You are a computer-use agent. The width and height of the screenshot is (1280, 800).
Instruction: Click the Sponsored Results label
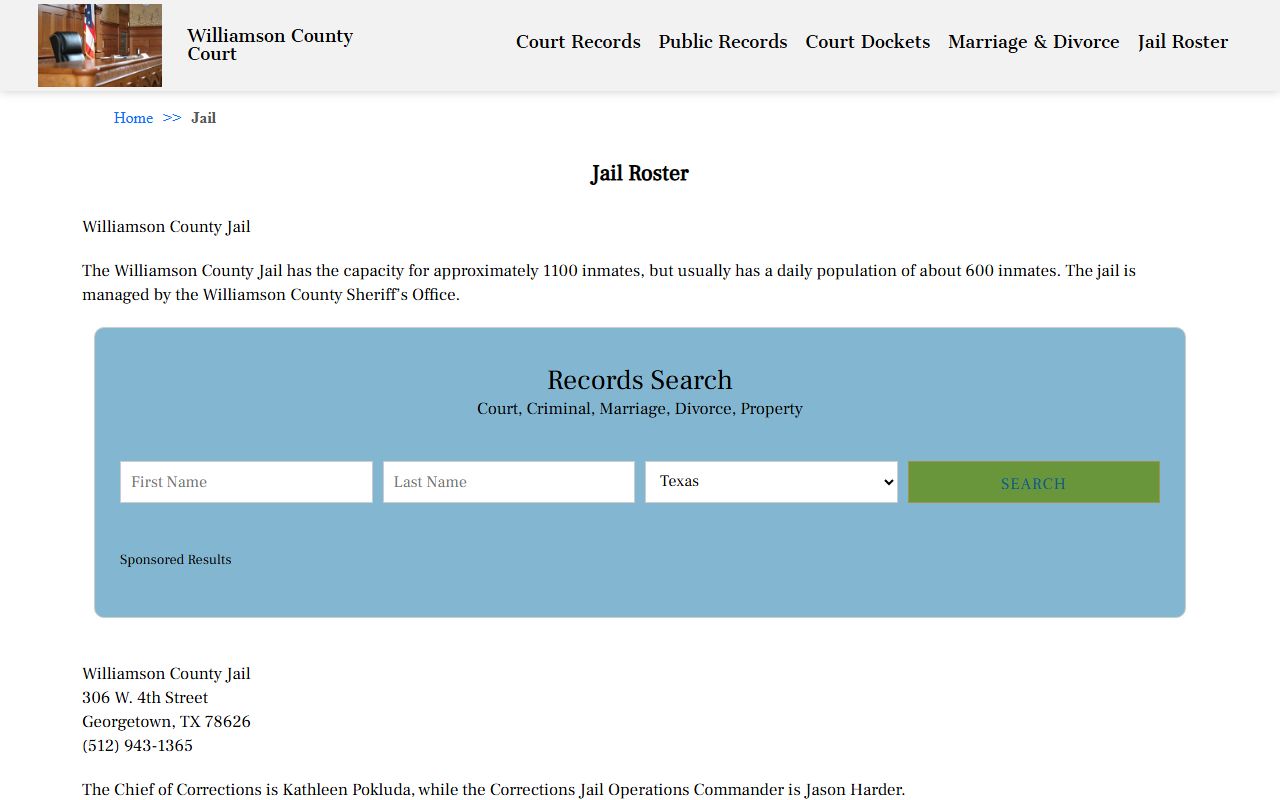pyautogui.click(x=176, y=560)
